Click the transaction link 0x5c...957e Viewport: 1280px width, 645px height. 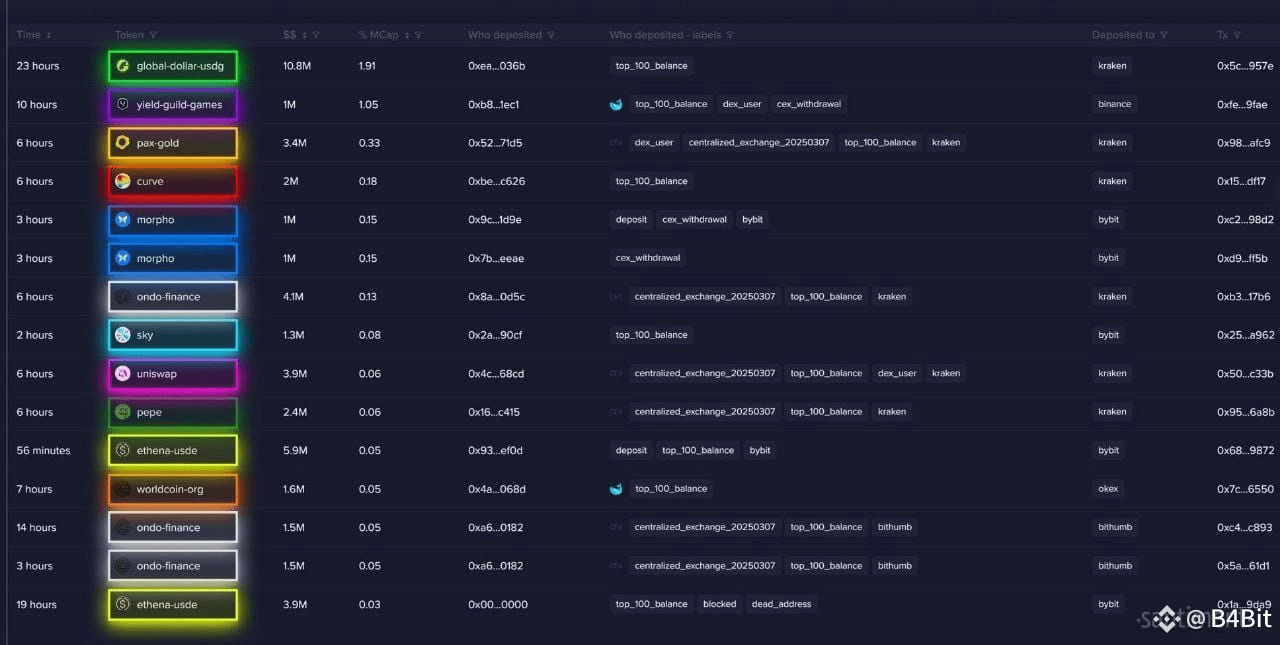1245,66
